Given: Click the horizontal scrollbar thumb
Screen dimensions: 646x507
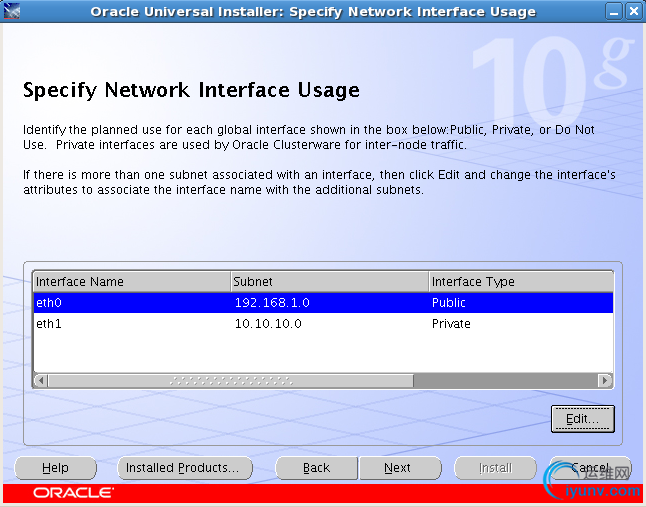Looking at the screenshot, I should [x=230, y=381].
